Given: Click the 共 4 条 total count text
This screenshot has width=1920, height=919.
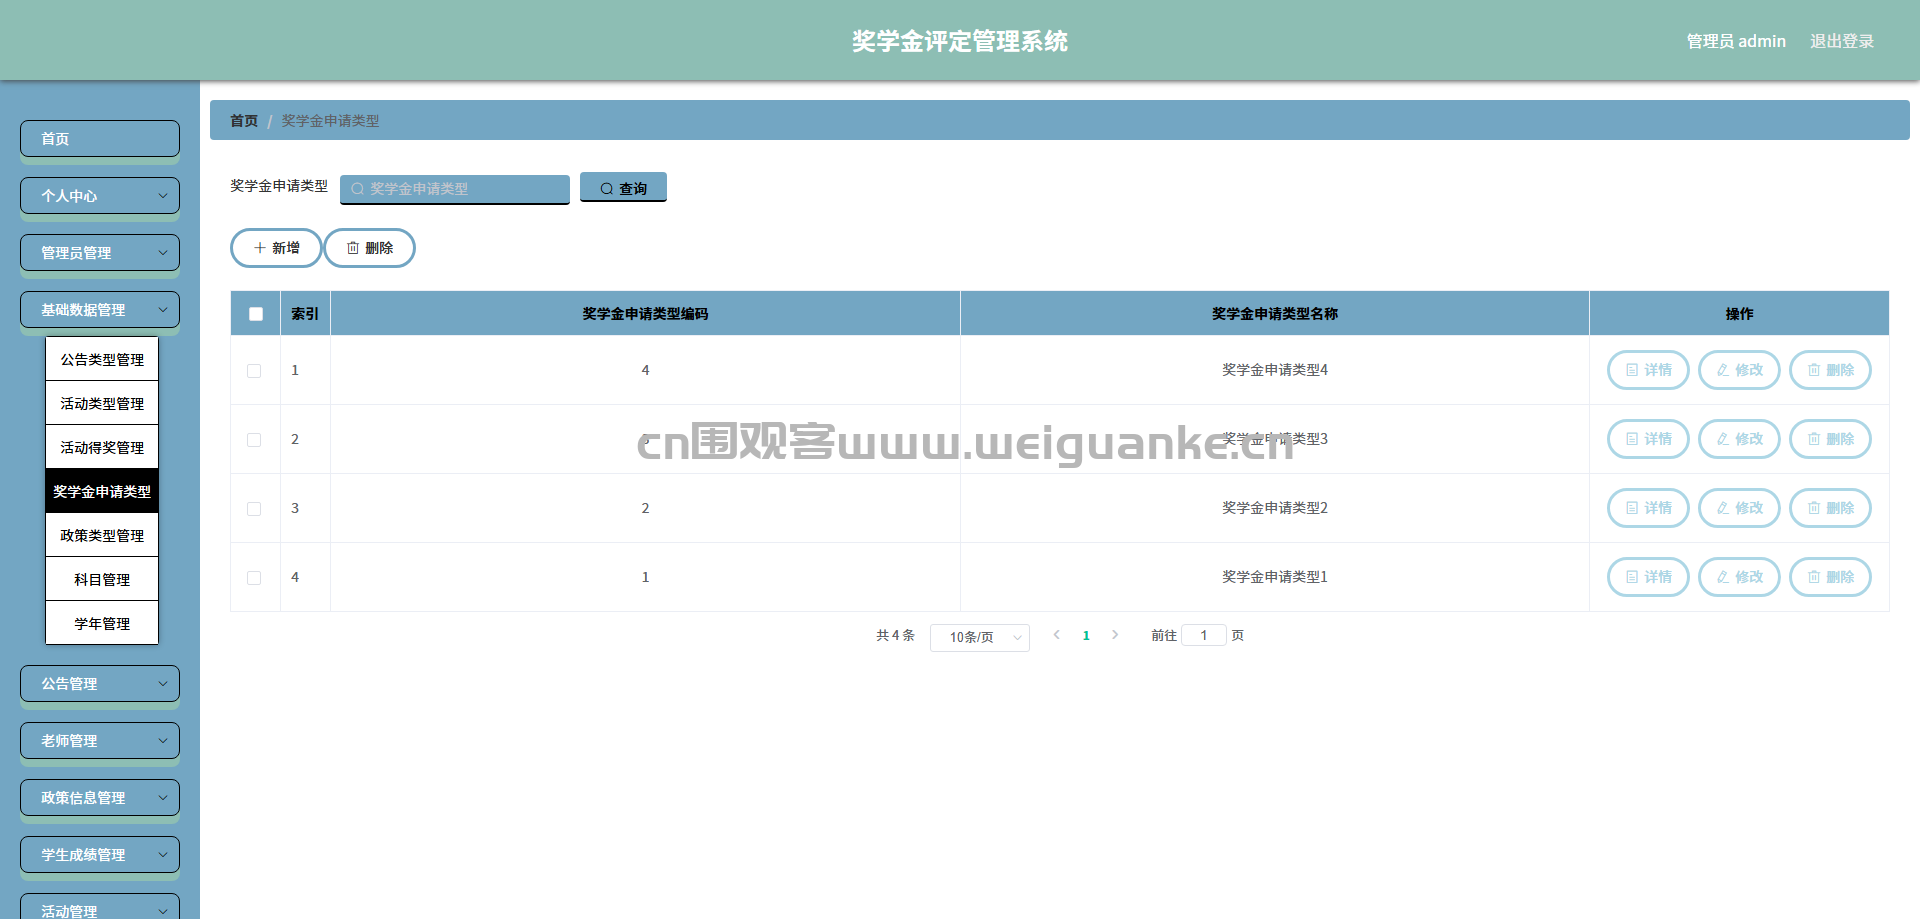Looking at the screenshot, I should [x=895, y=635].
